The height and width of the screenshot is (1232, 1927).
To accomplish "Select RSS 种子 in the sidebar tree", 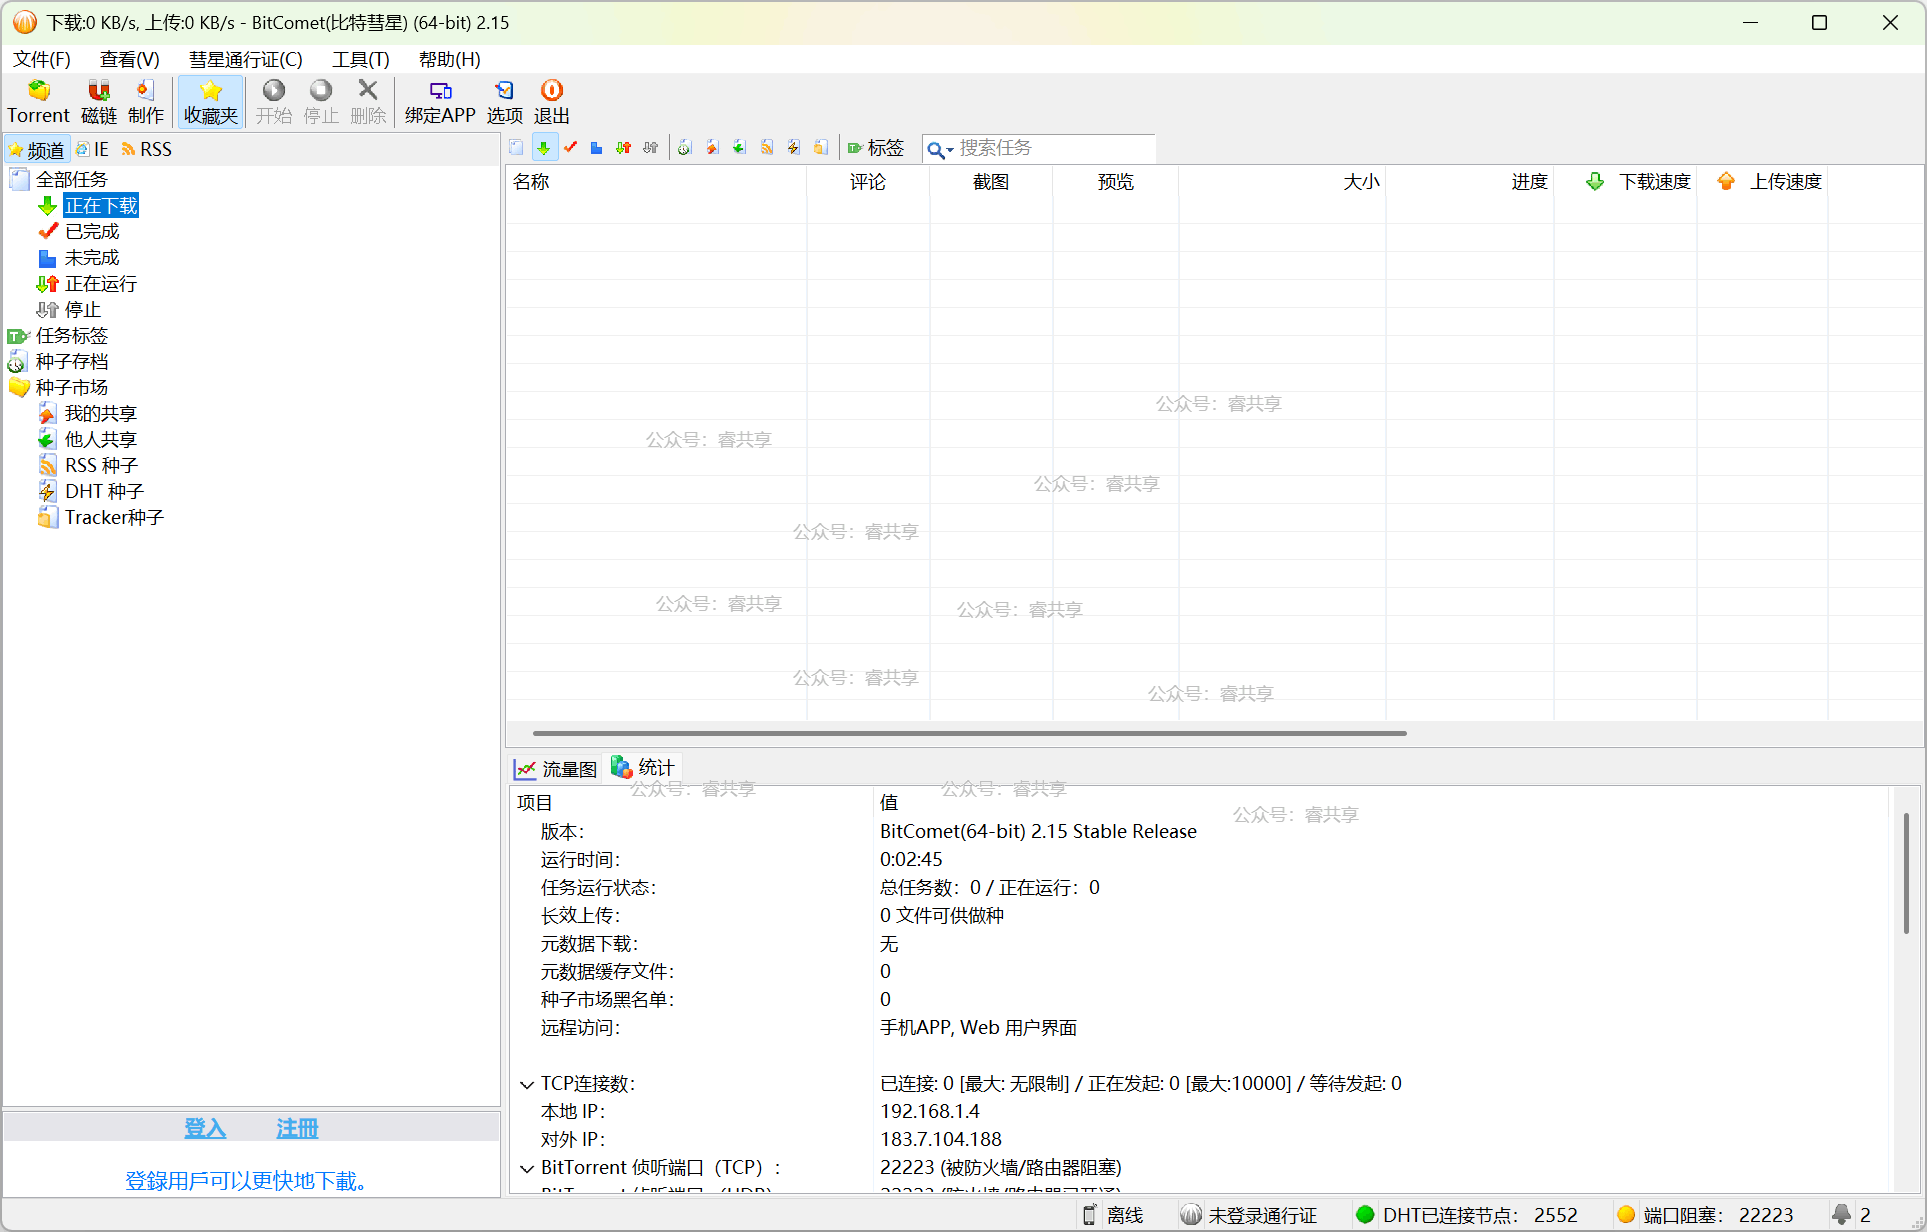I will coord(102,465).
